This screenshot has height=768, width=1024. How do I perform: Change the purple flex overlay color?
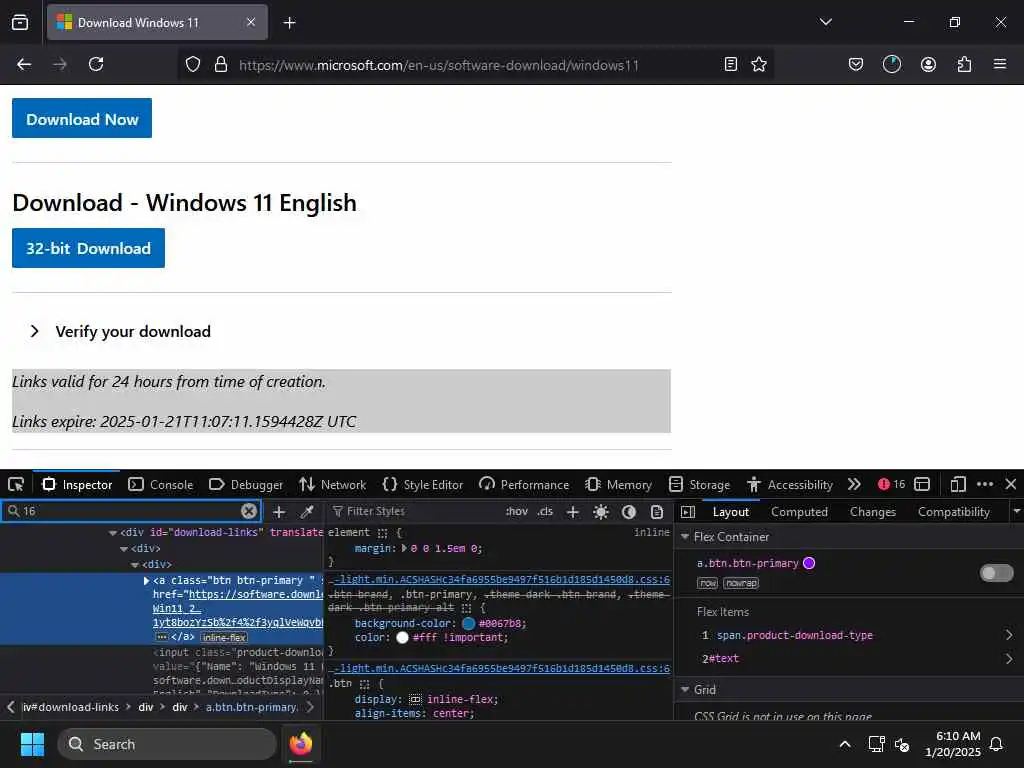[x=809, y=563]
